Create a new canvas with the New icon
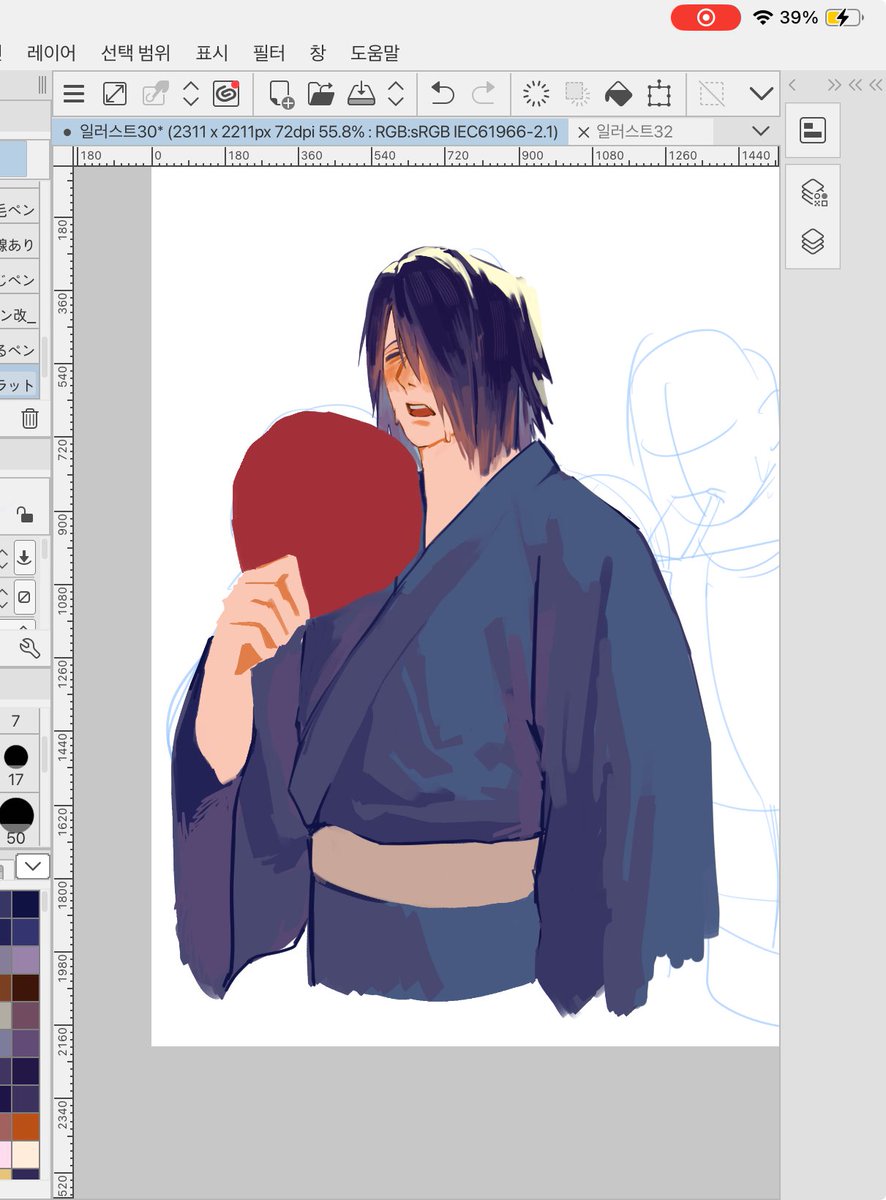The image size is (886, 1200). (281, 94)
